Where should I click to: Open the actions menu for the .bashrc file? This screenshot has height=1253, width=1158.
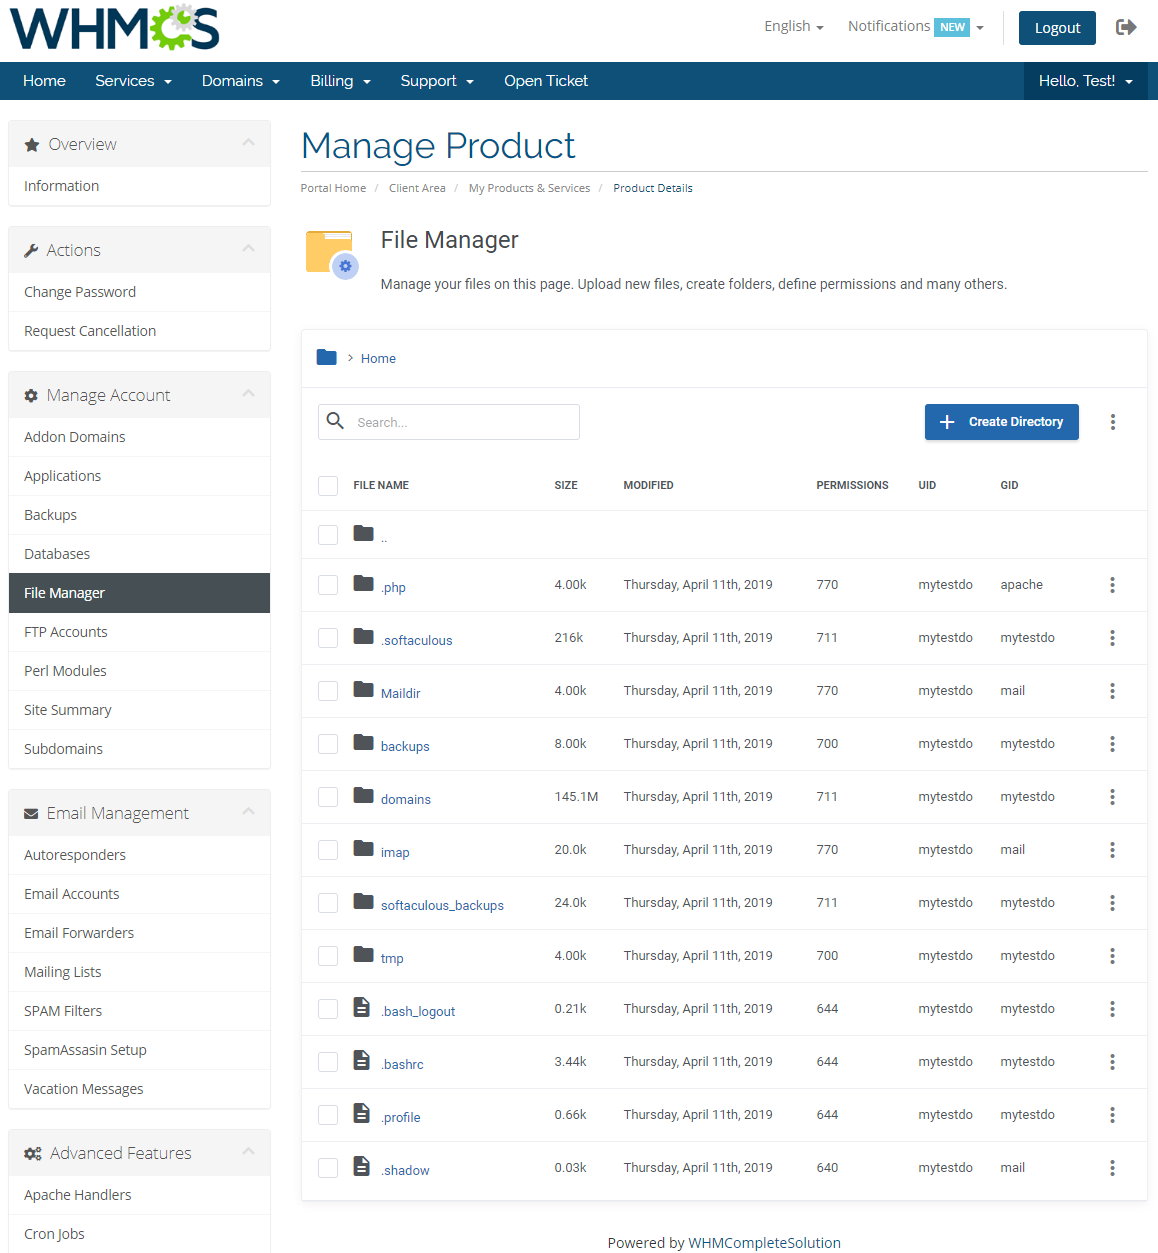coord(1112,1061)
